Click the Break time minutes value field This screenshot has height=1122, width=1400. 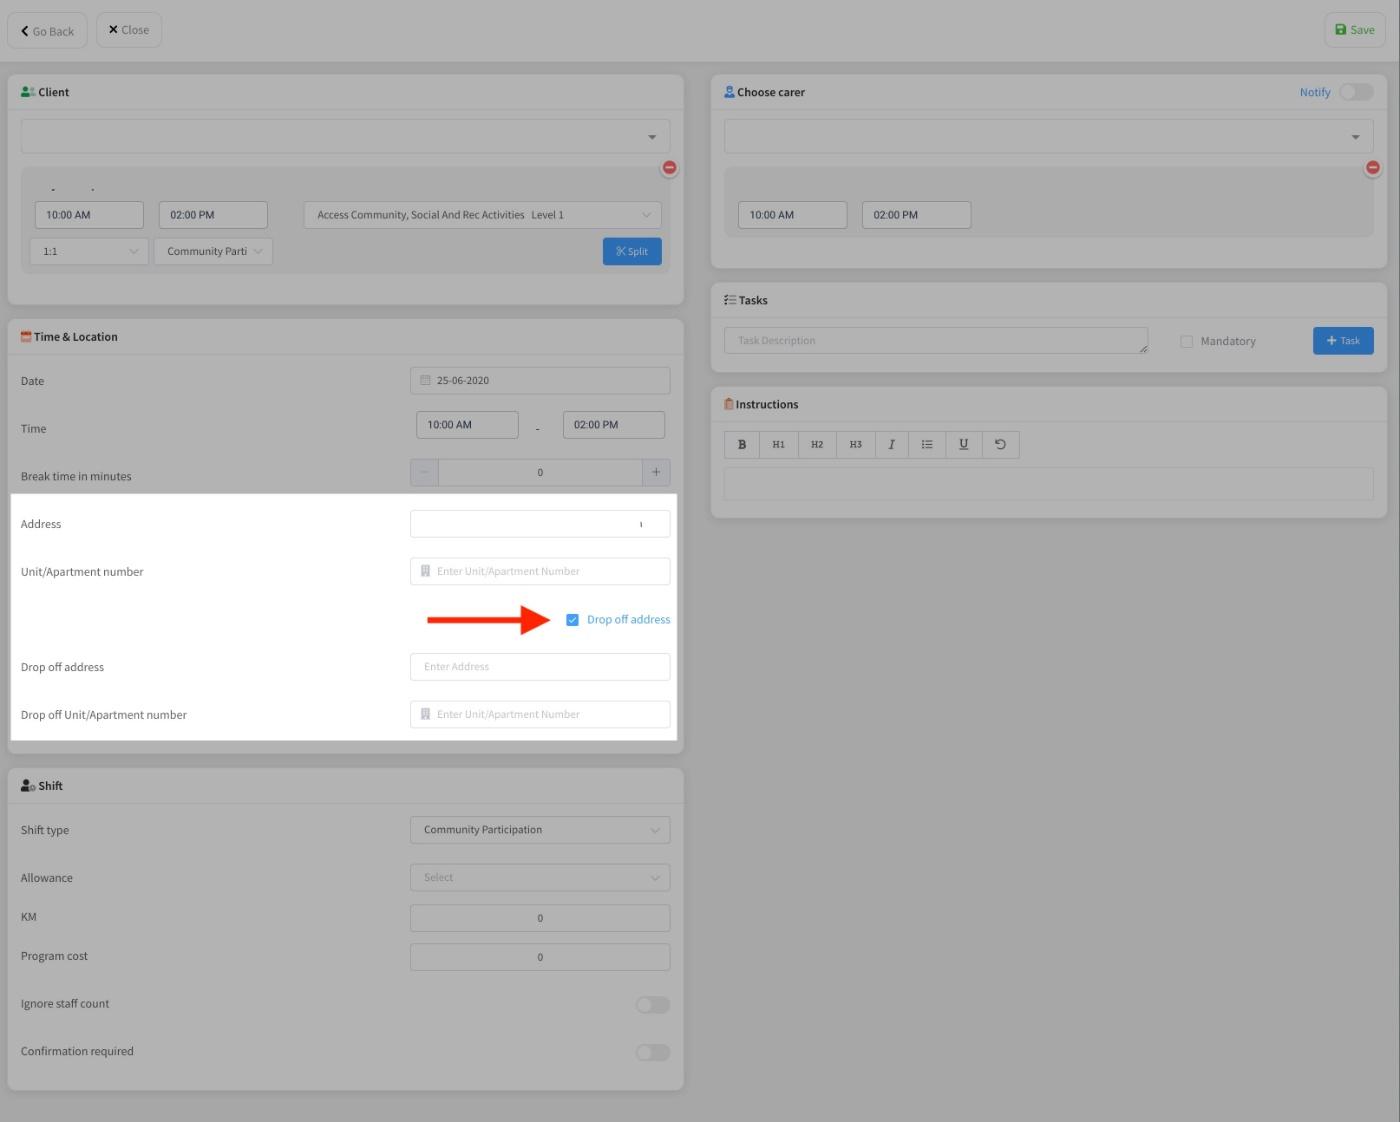point(540,473)
